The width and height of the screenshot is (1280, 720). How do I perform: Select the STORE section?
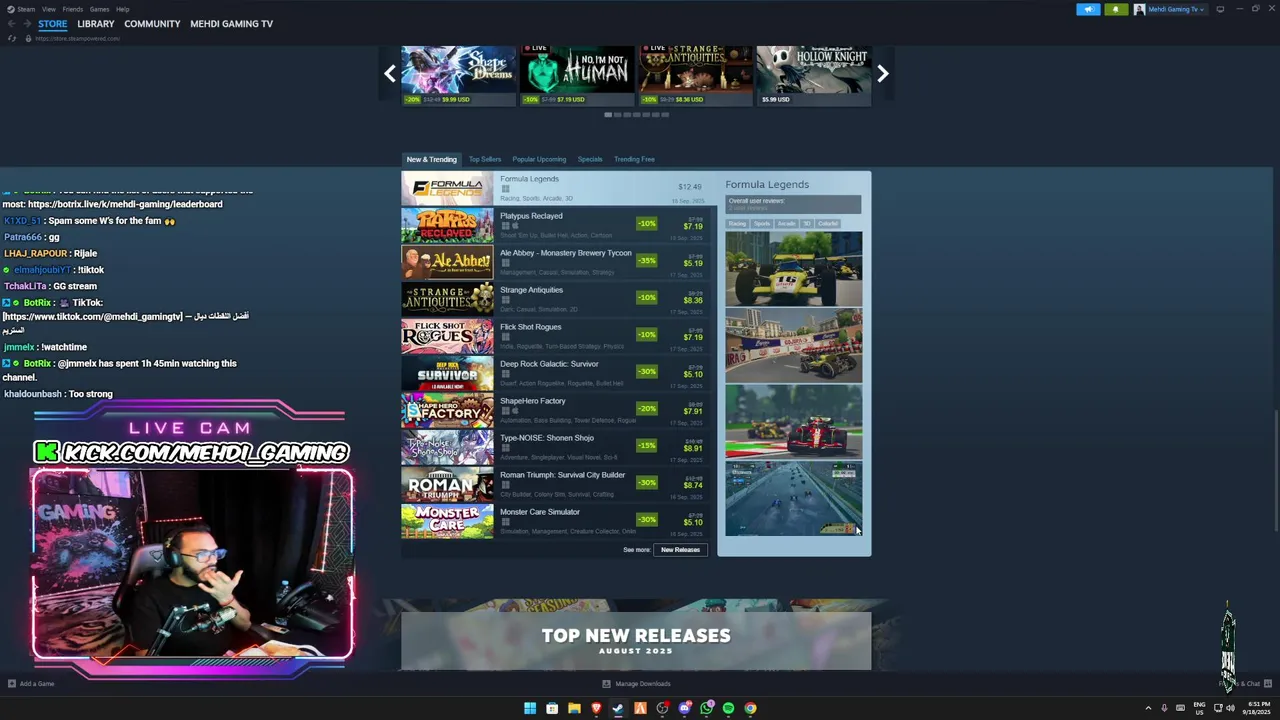[53, 24]
